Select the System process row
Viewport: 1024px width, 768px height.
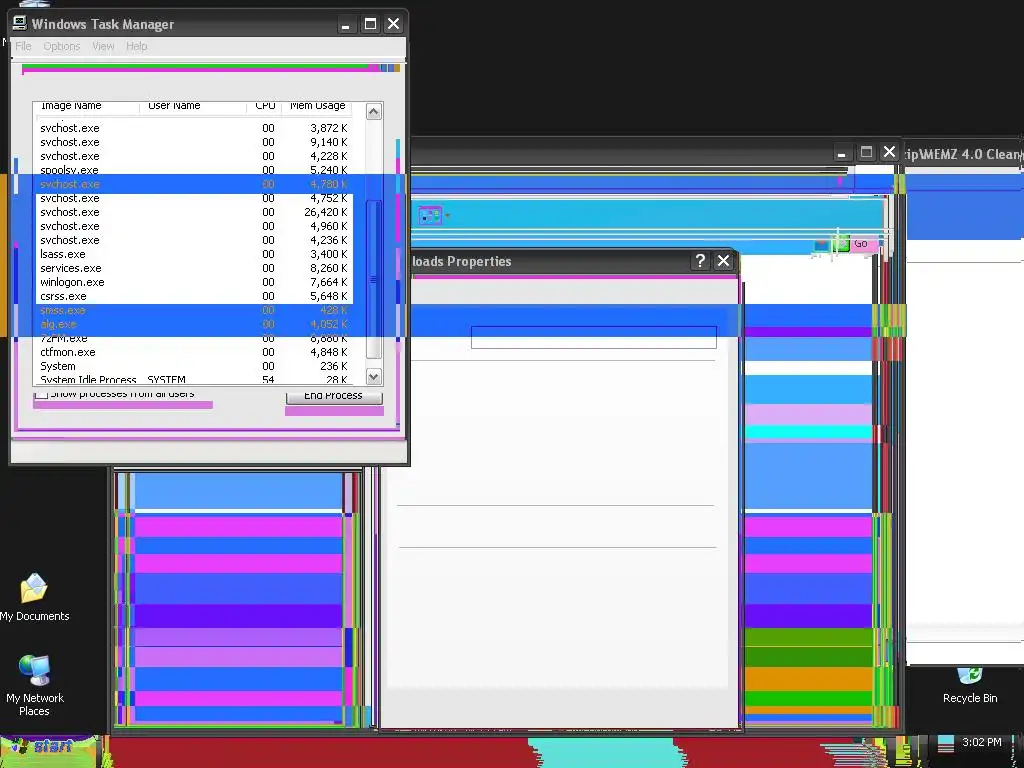194,366
